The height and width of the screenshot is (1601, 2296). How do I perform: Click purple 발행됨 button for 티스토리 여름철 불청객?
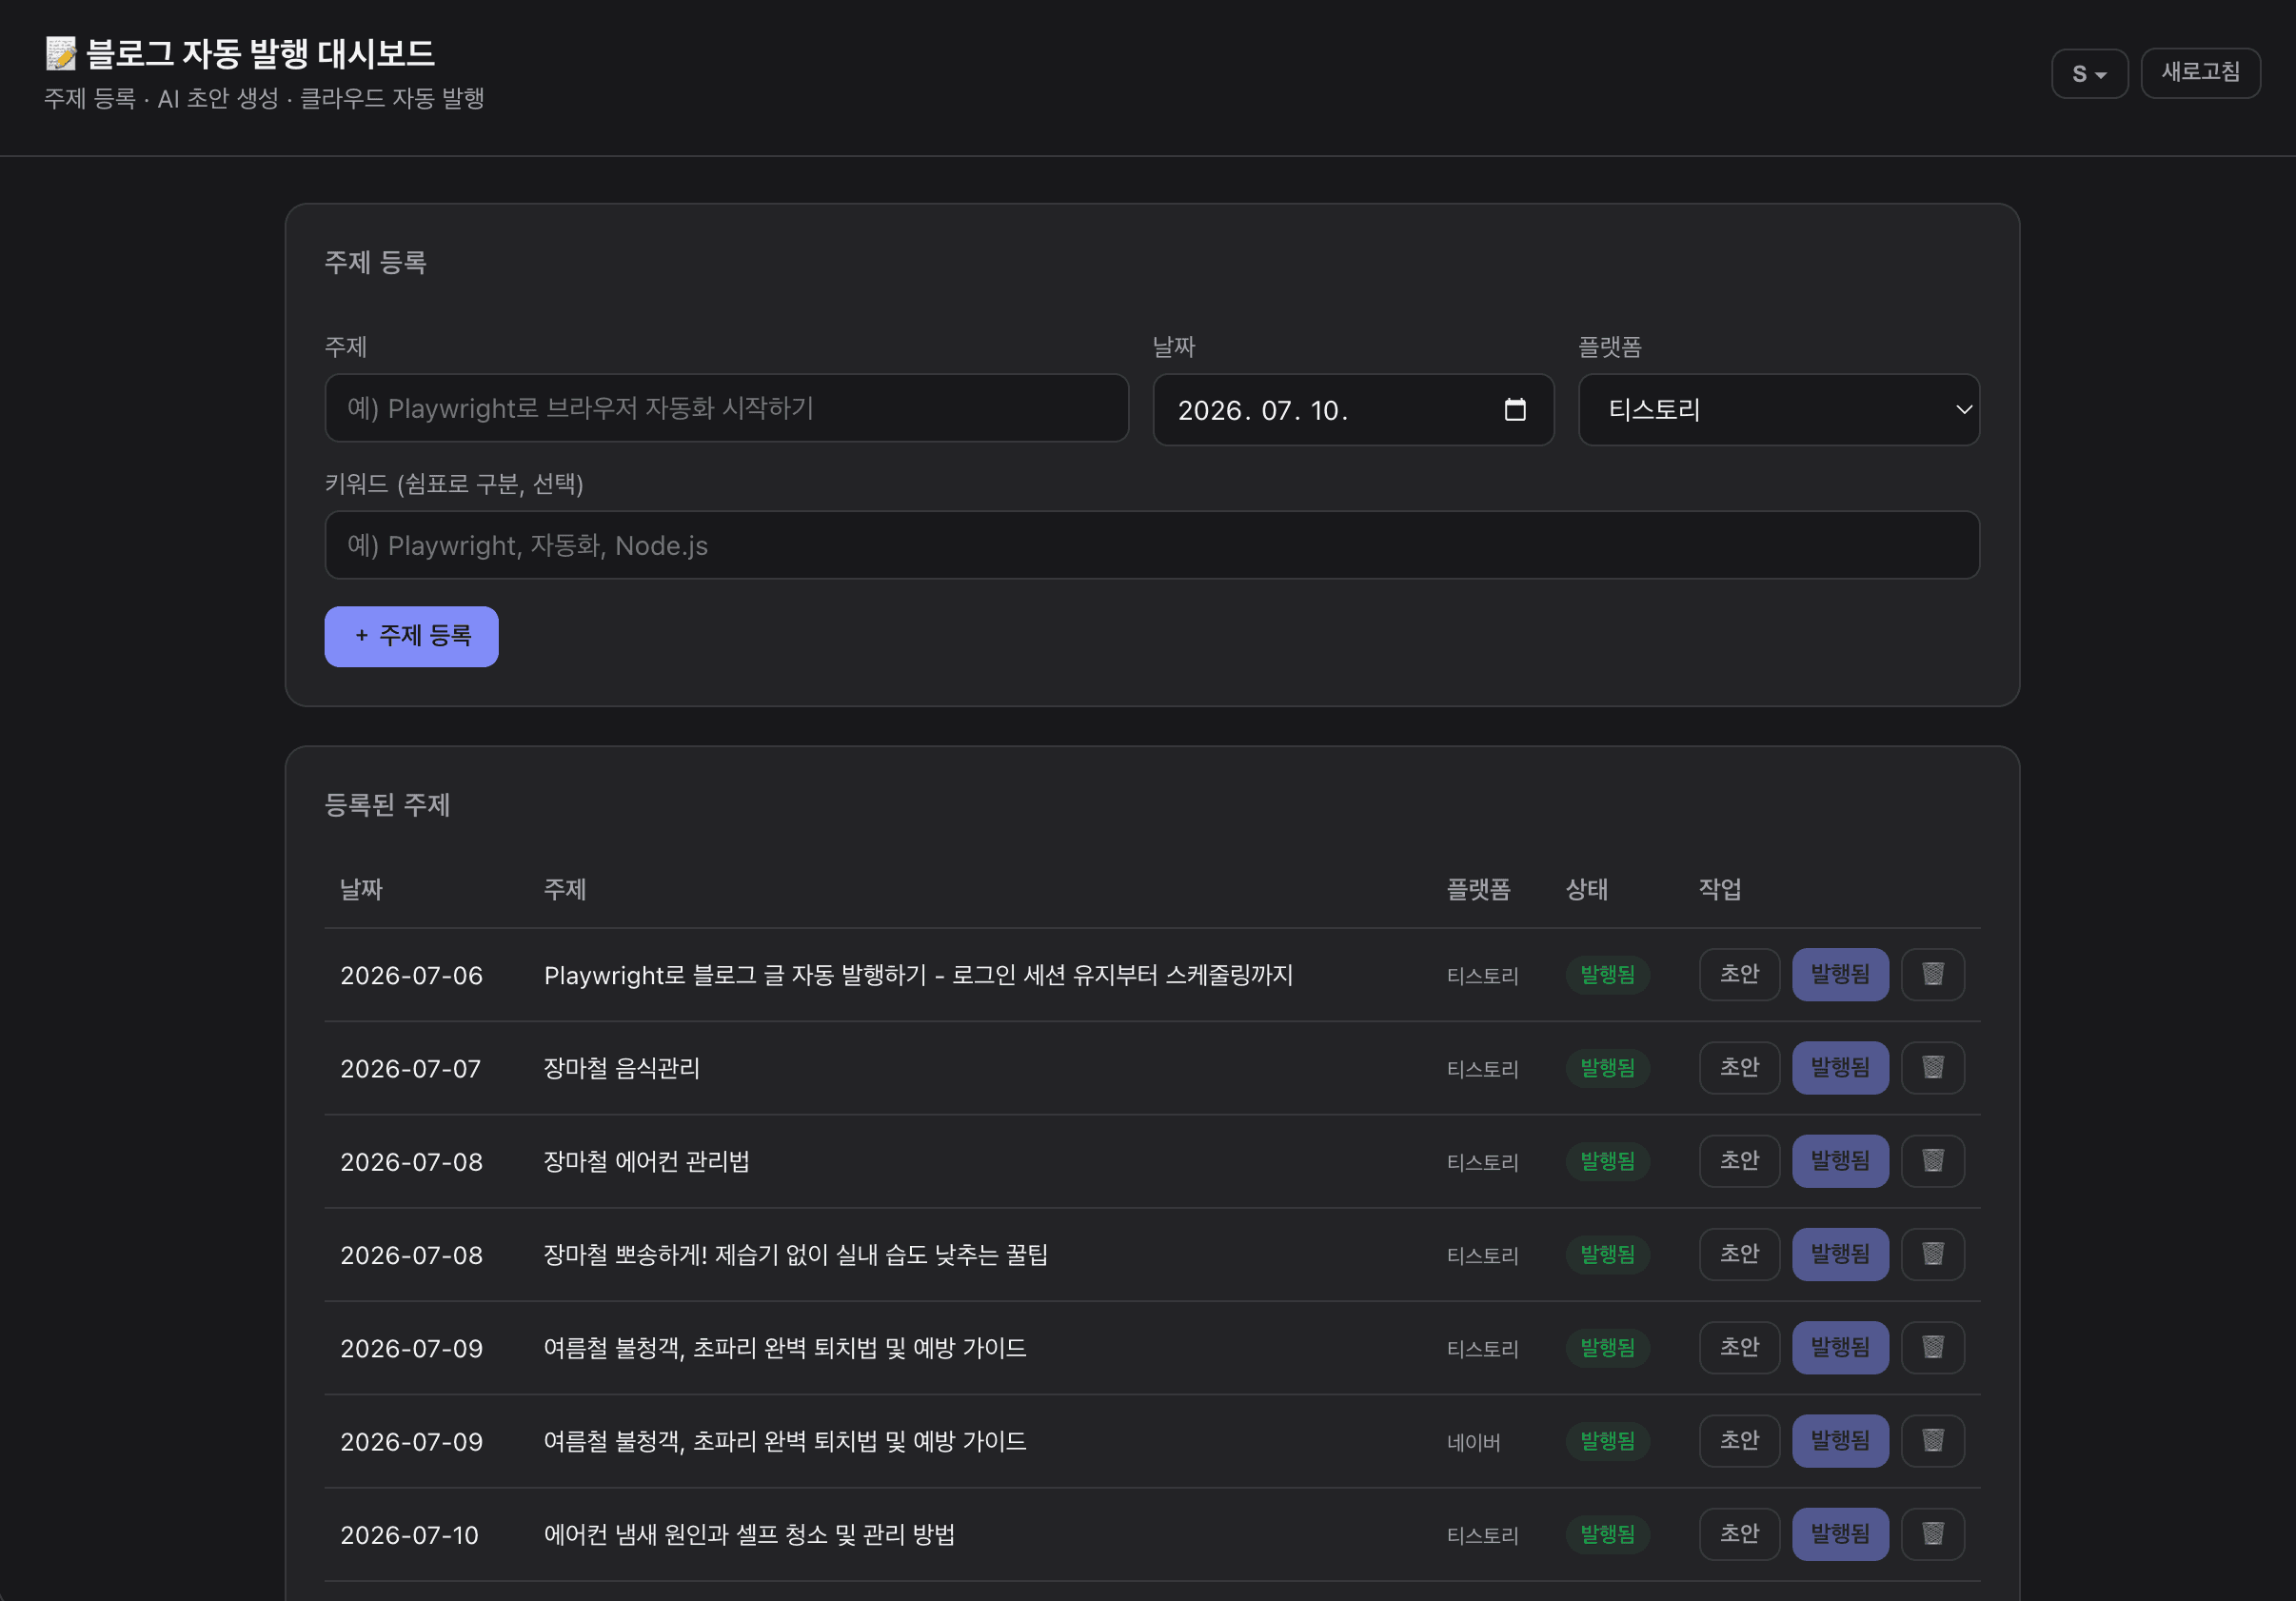point(1840,1347)
